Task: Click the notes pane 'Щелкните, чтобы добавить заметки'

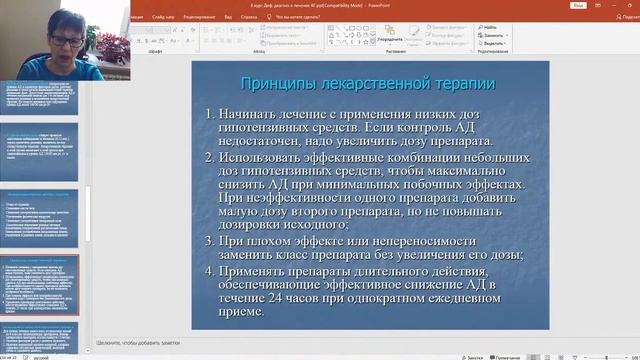Action: pos(138,343)
